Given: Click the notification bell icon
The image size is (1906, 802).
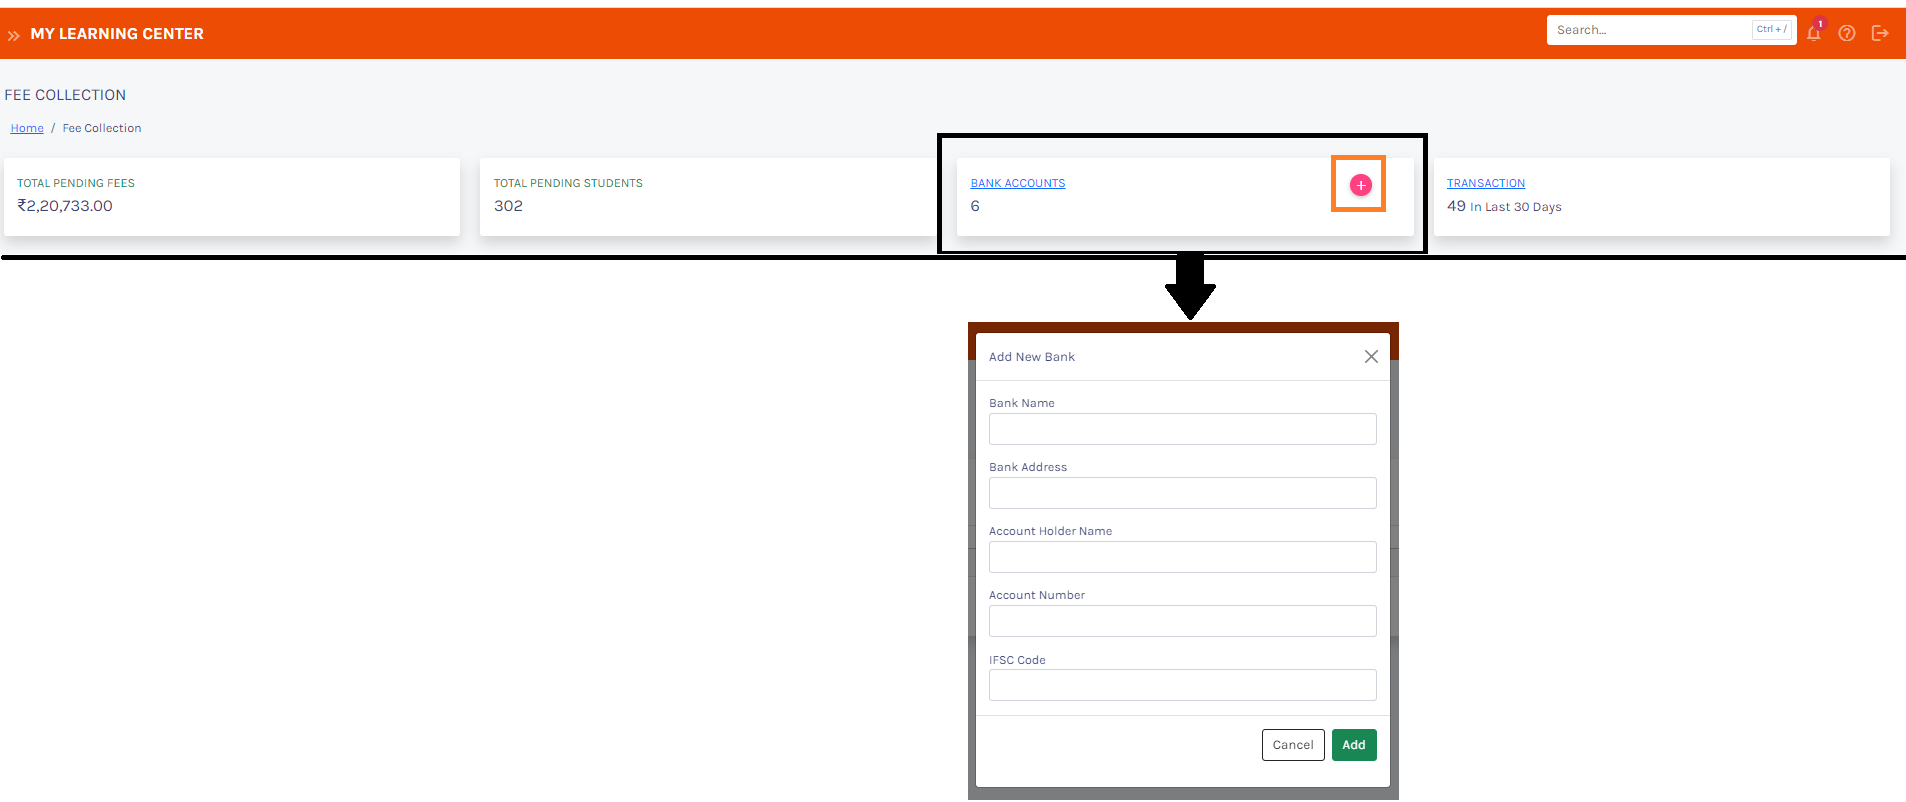Looking at the screenshot, I should [1813, 33].
